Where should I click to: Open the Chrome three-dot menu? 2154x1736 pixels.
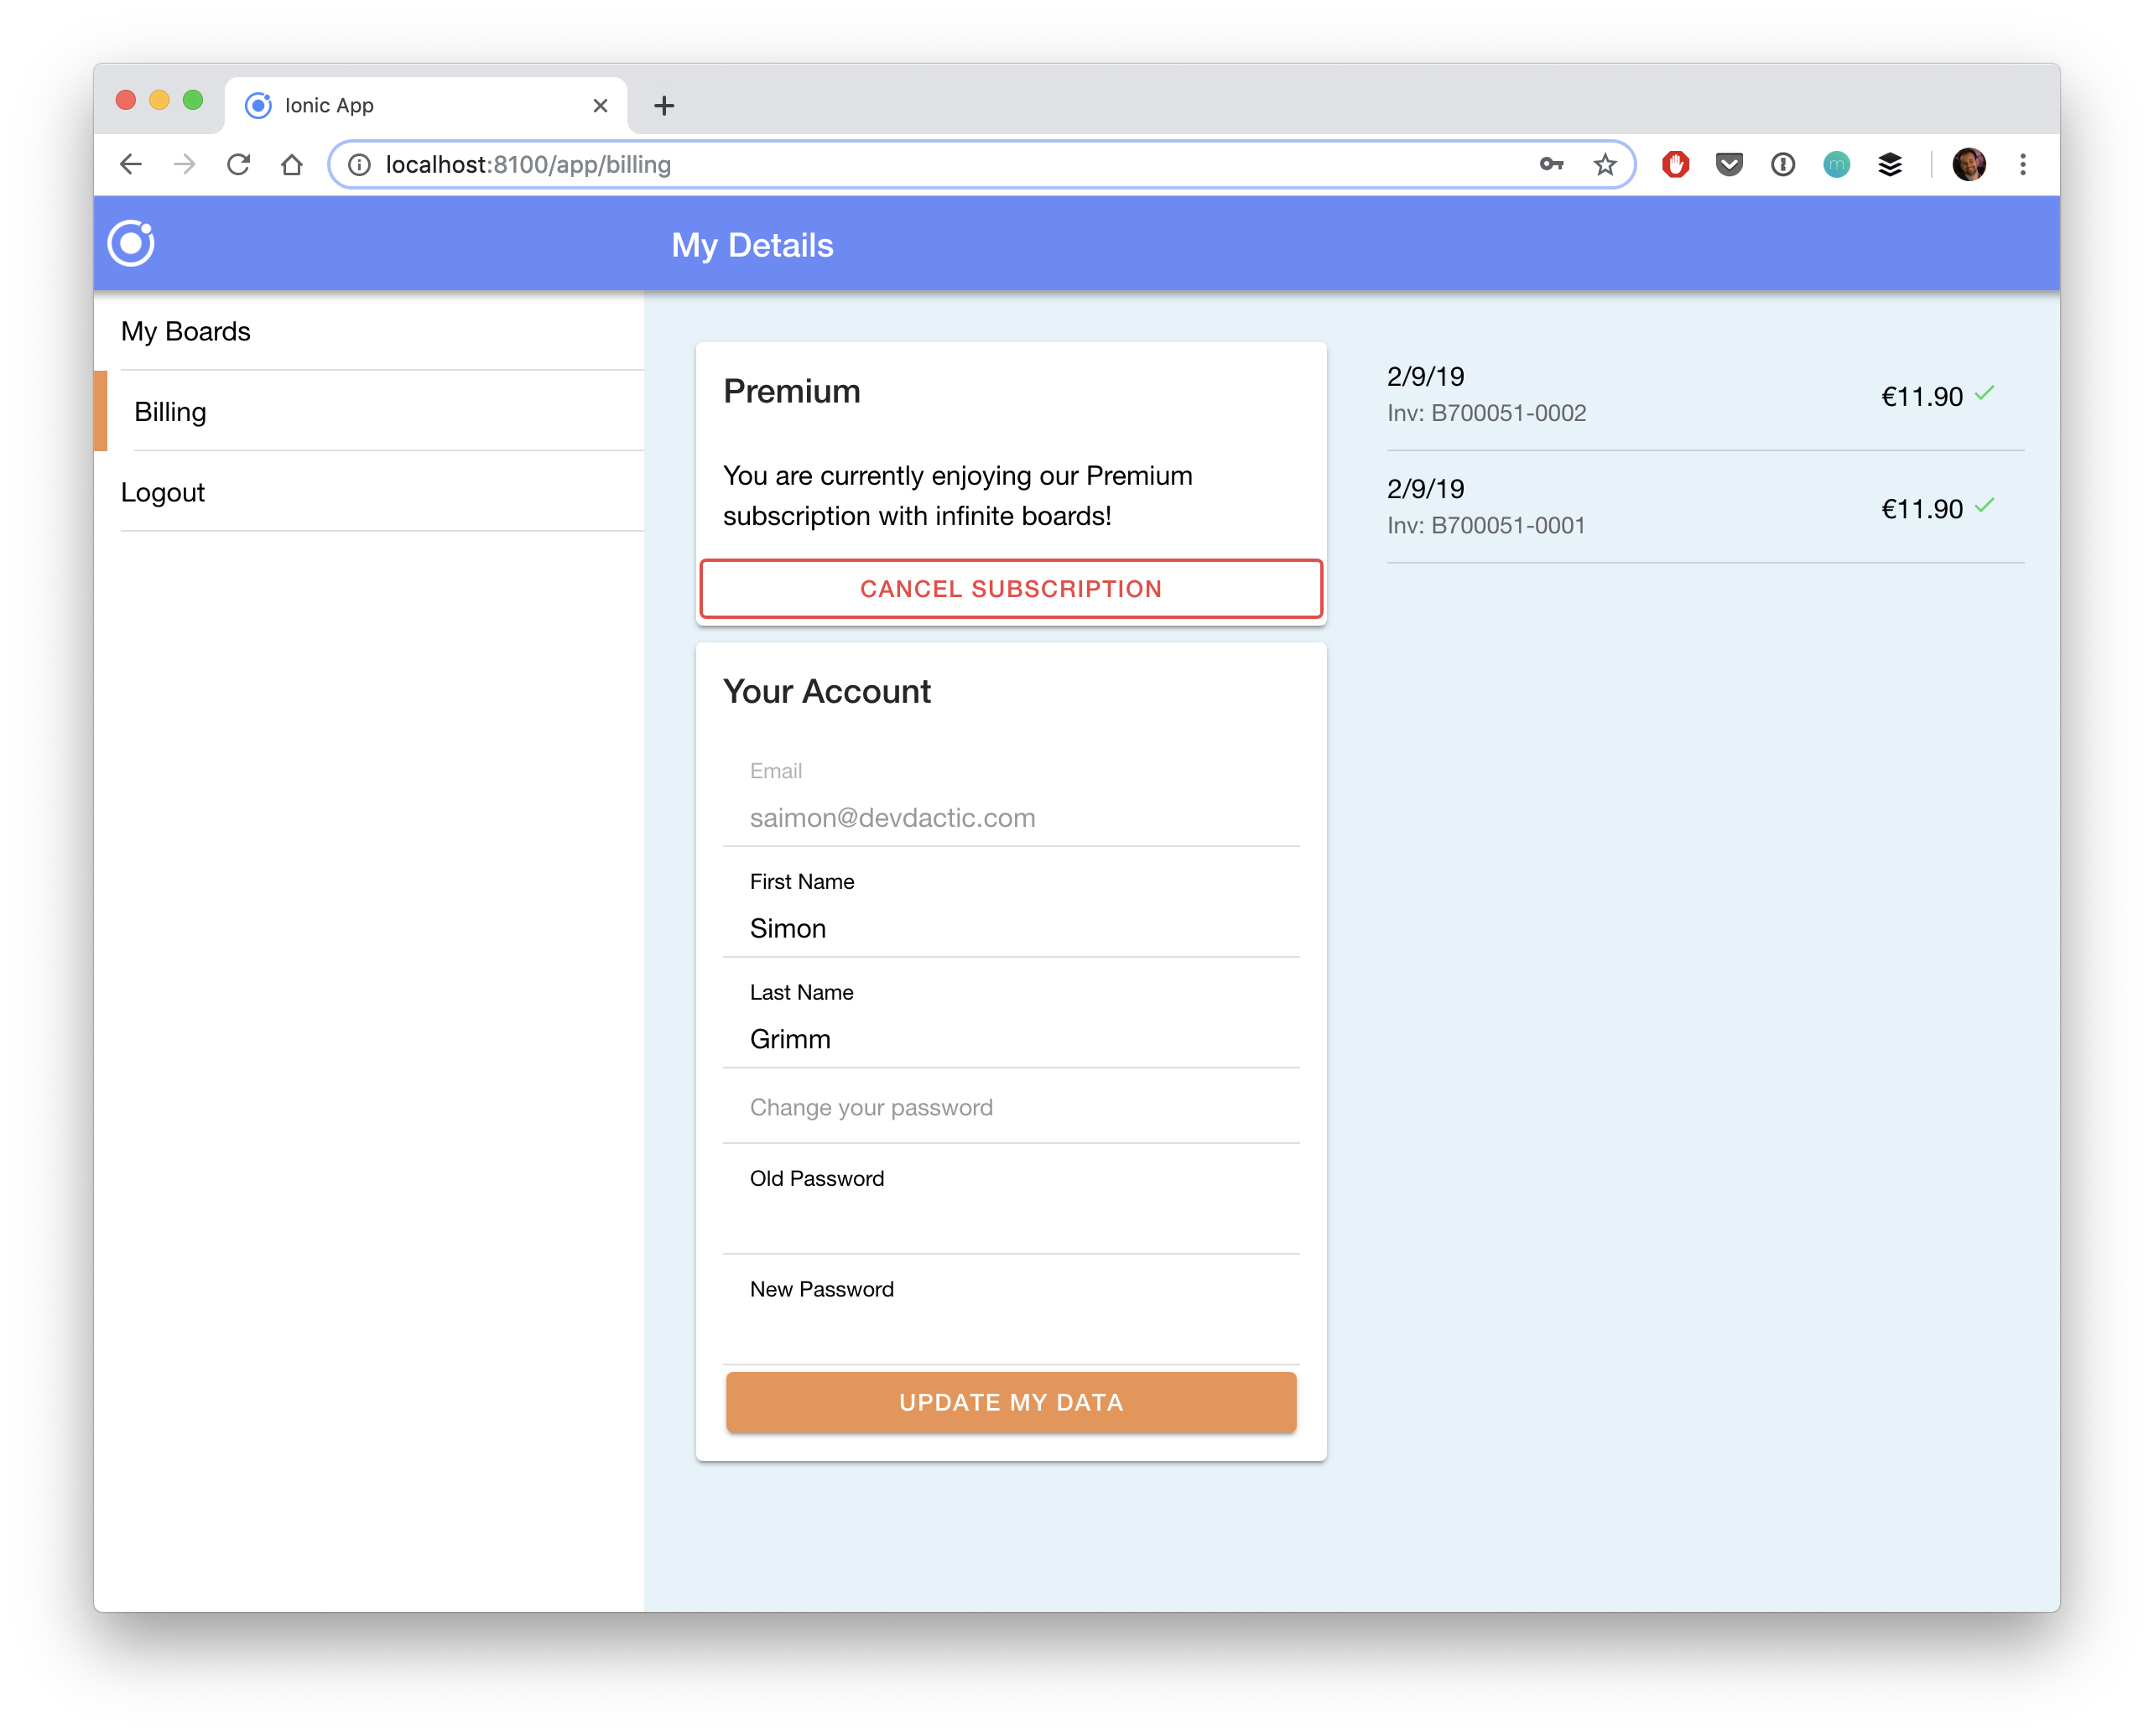click(x=2022, y=165)
